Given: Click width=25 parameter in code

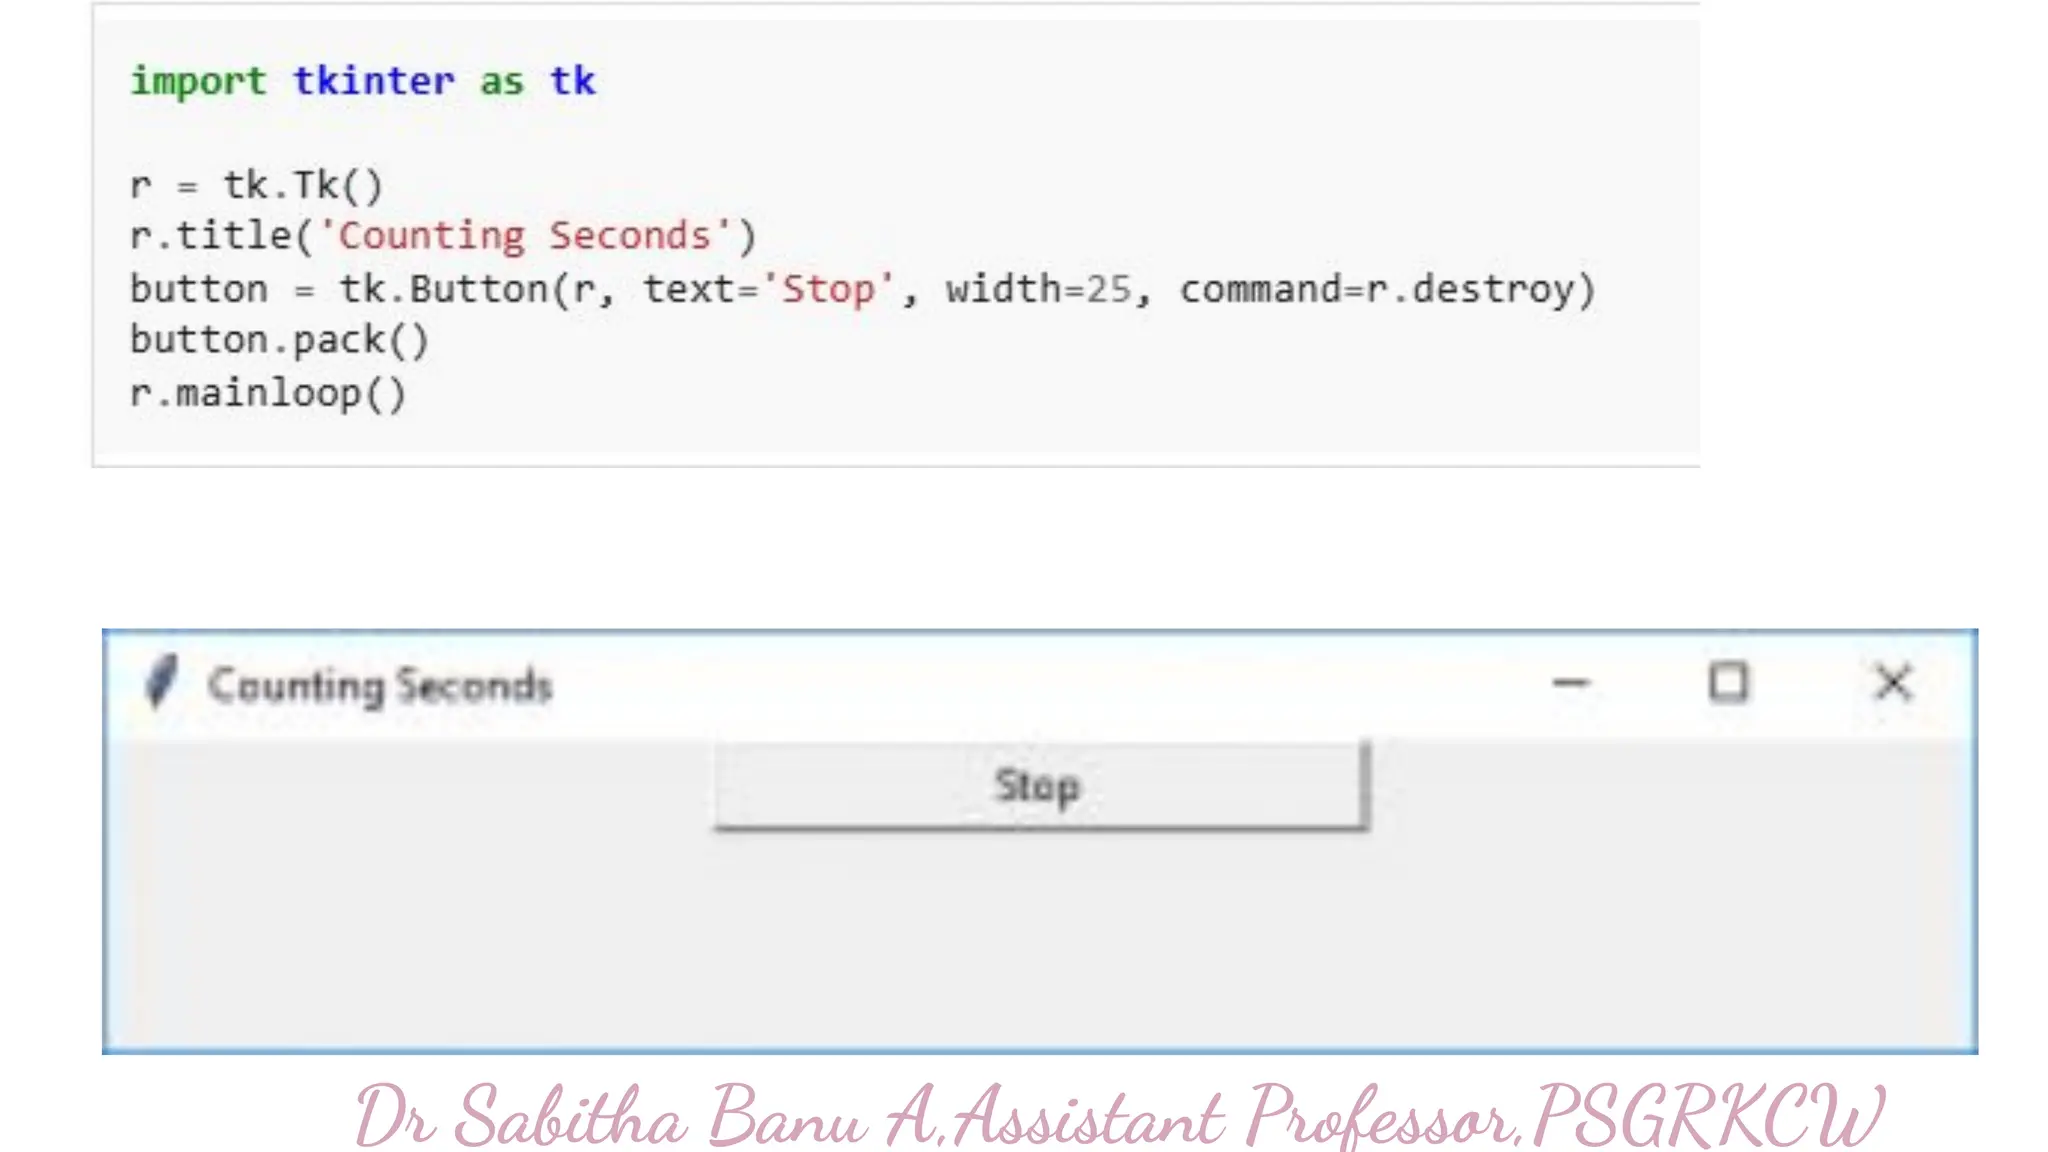Looking at the screenshot, I should pyautogui.click(x=1038, y=289).
